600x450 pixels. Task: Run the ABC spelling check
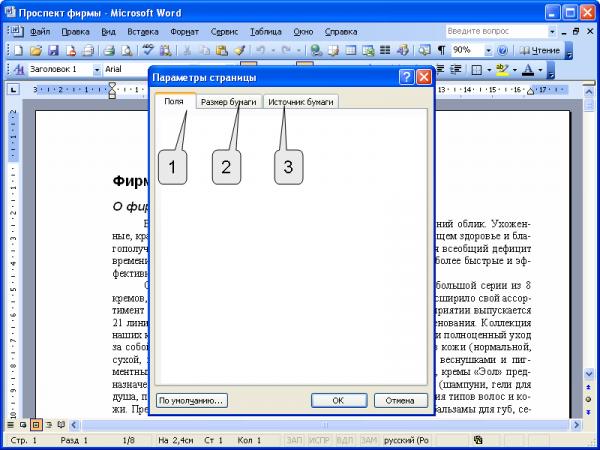click(x=147, y=50)
